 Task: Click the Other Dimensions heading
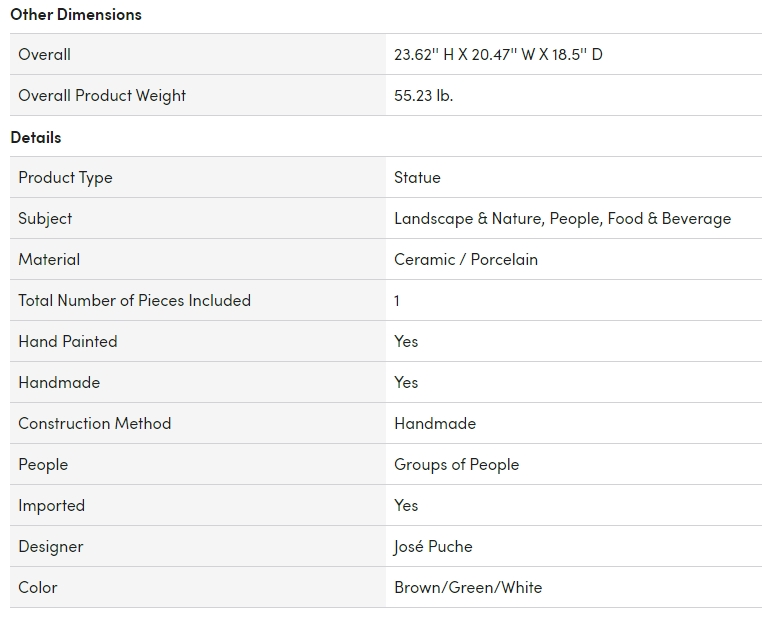[x=76, y=14]
